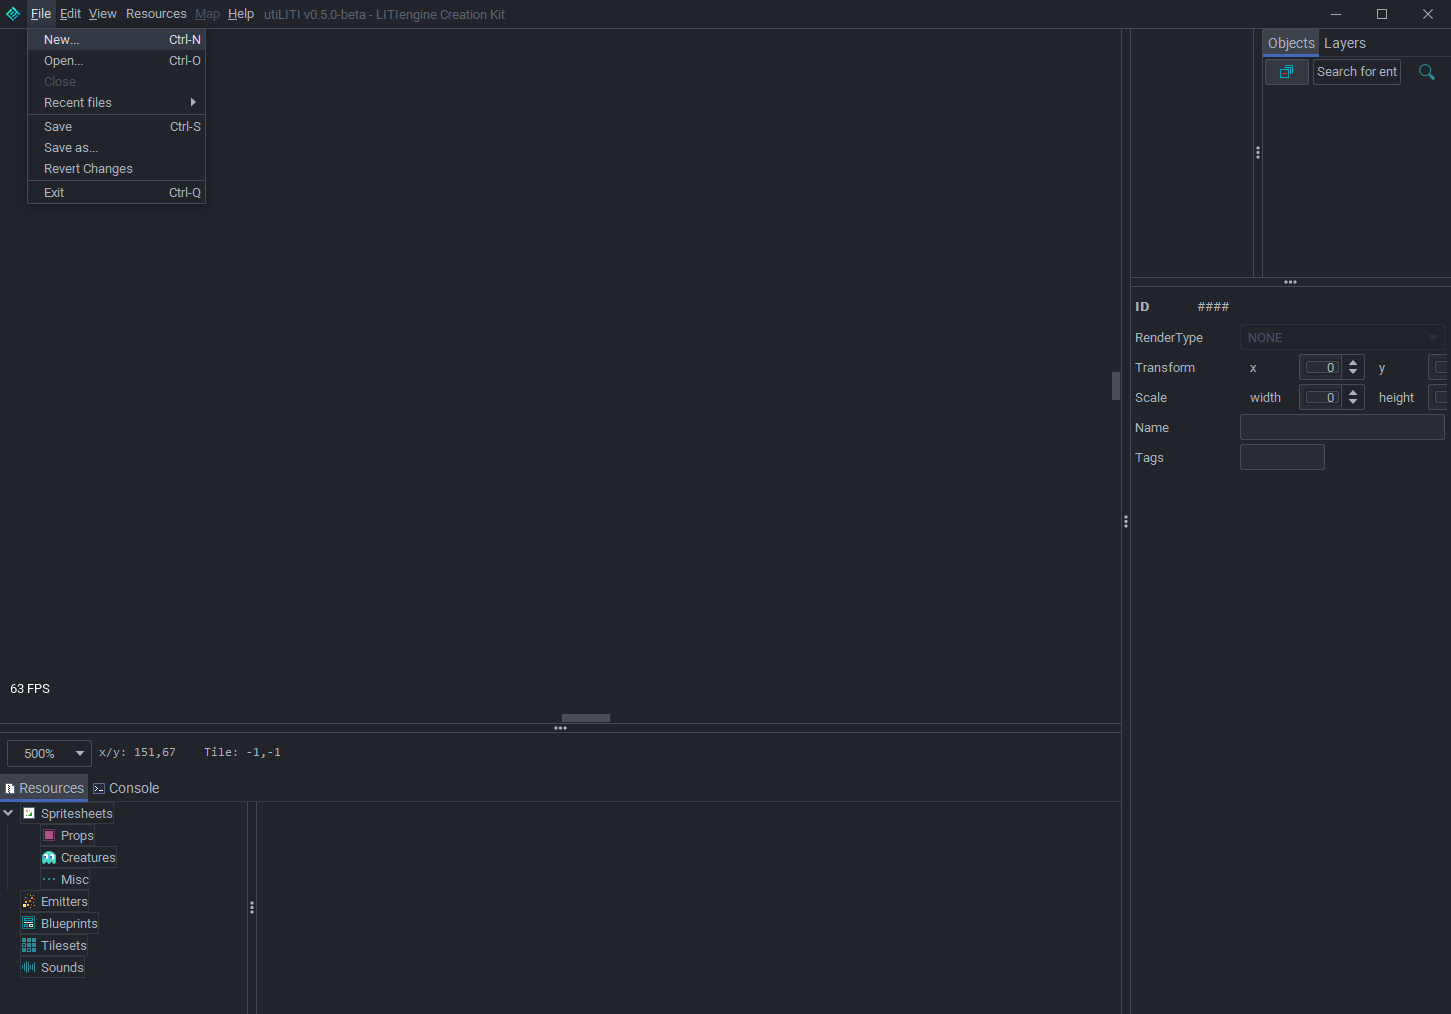Select Save as... menu entry
The height and width of the screenshot is (1014, 1451).
(x=116, y=148)
